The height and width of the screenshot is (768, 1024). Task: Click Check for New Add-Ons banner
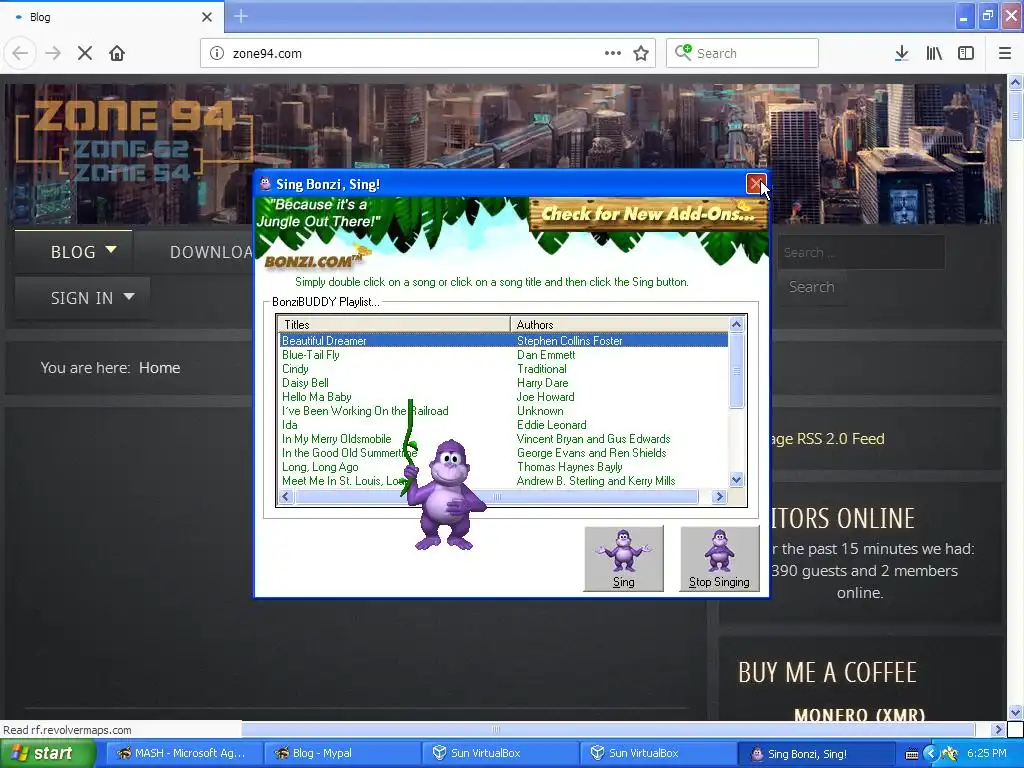point(648,214)
